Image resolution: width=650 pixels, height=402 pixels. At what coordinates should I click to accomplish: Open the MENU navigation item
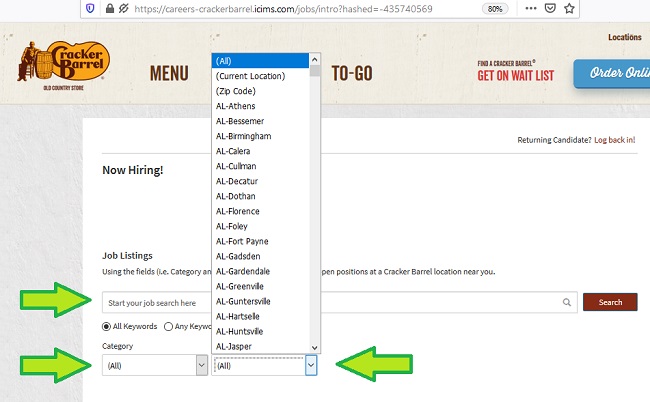click(x=169, y=73)
